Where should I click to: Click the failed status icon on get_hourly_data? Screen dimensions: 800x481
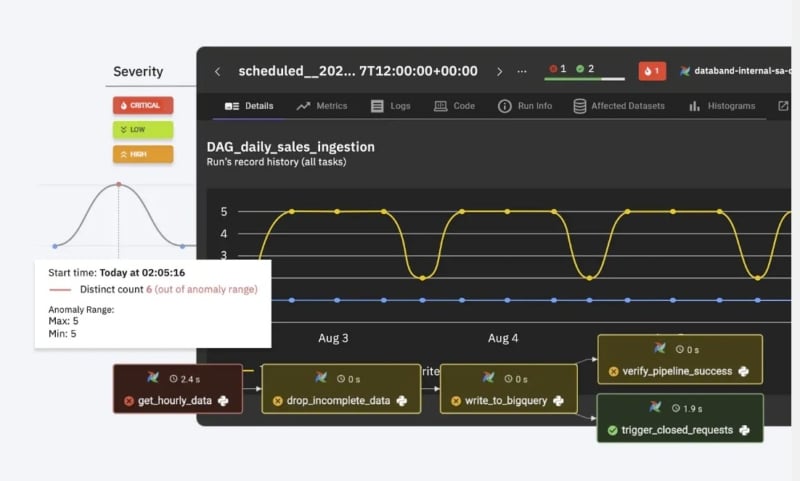[129, 401]
